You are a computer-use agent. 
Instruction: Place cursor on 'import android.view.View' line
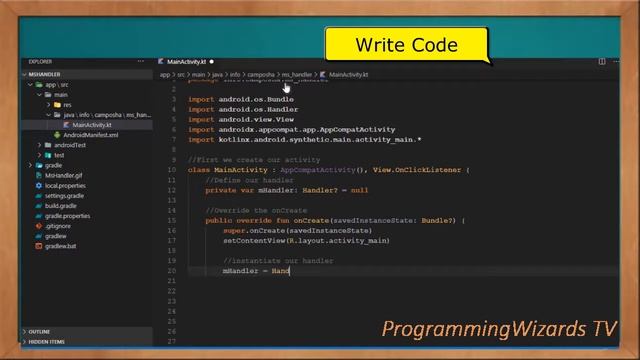tap(241, 120)
